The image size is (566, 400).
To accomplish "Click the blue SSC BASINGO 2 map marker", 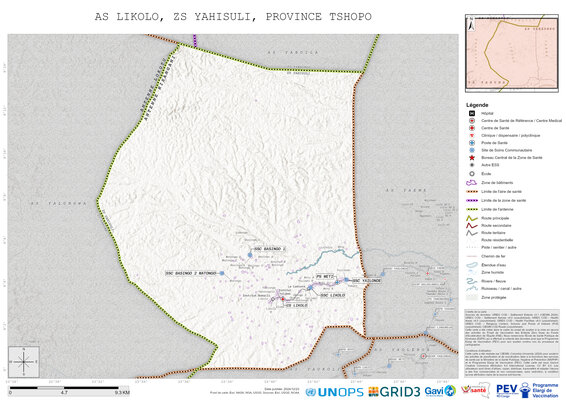I will click(250, 255).
